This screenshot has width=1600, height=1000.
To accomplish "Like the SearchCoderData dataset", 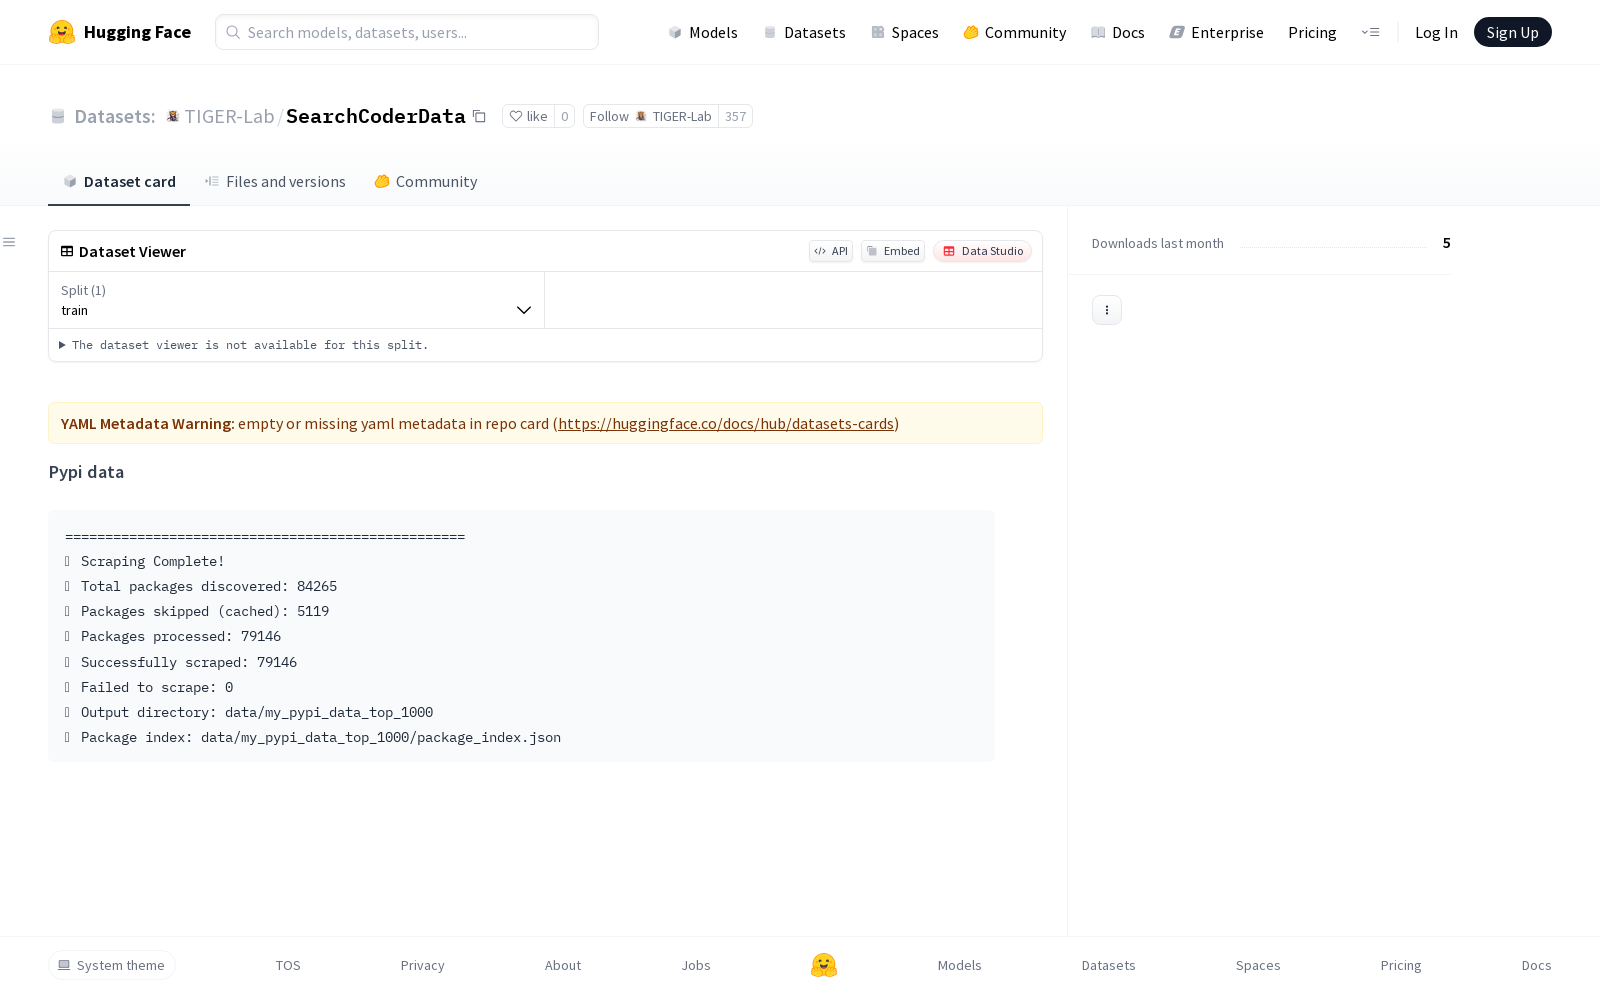I will coord(528,116).
